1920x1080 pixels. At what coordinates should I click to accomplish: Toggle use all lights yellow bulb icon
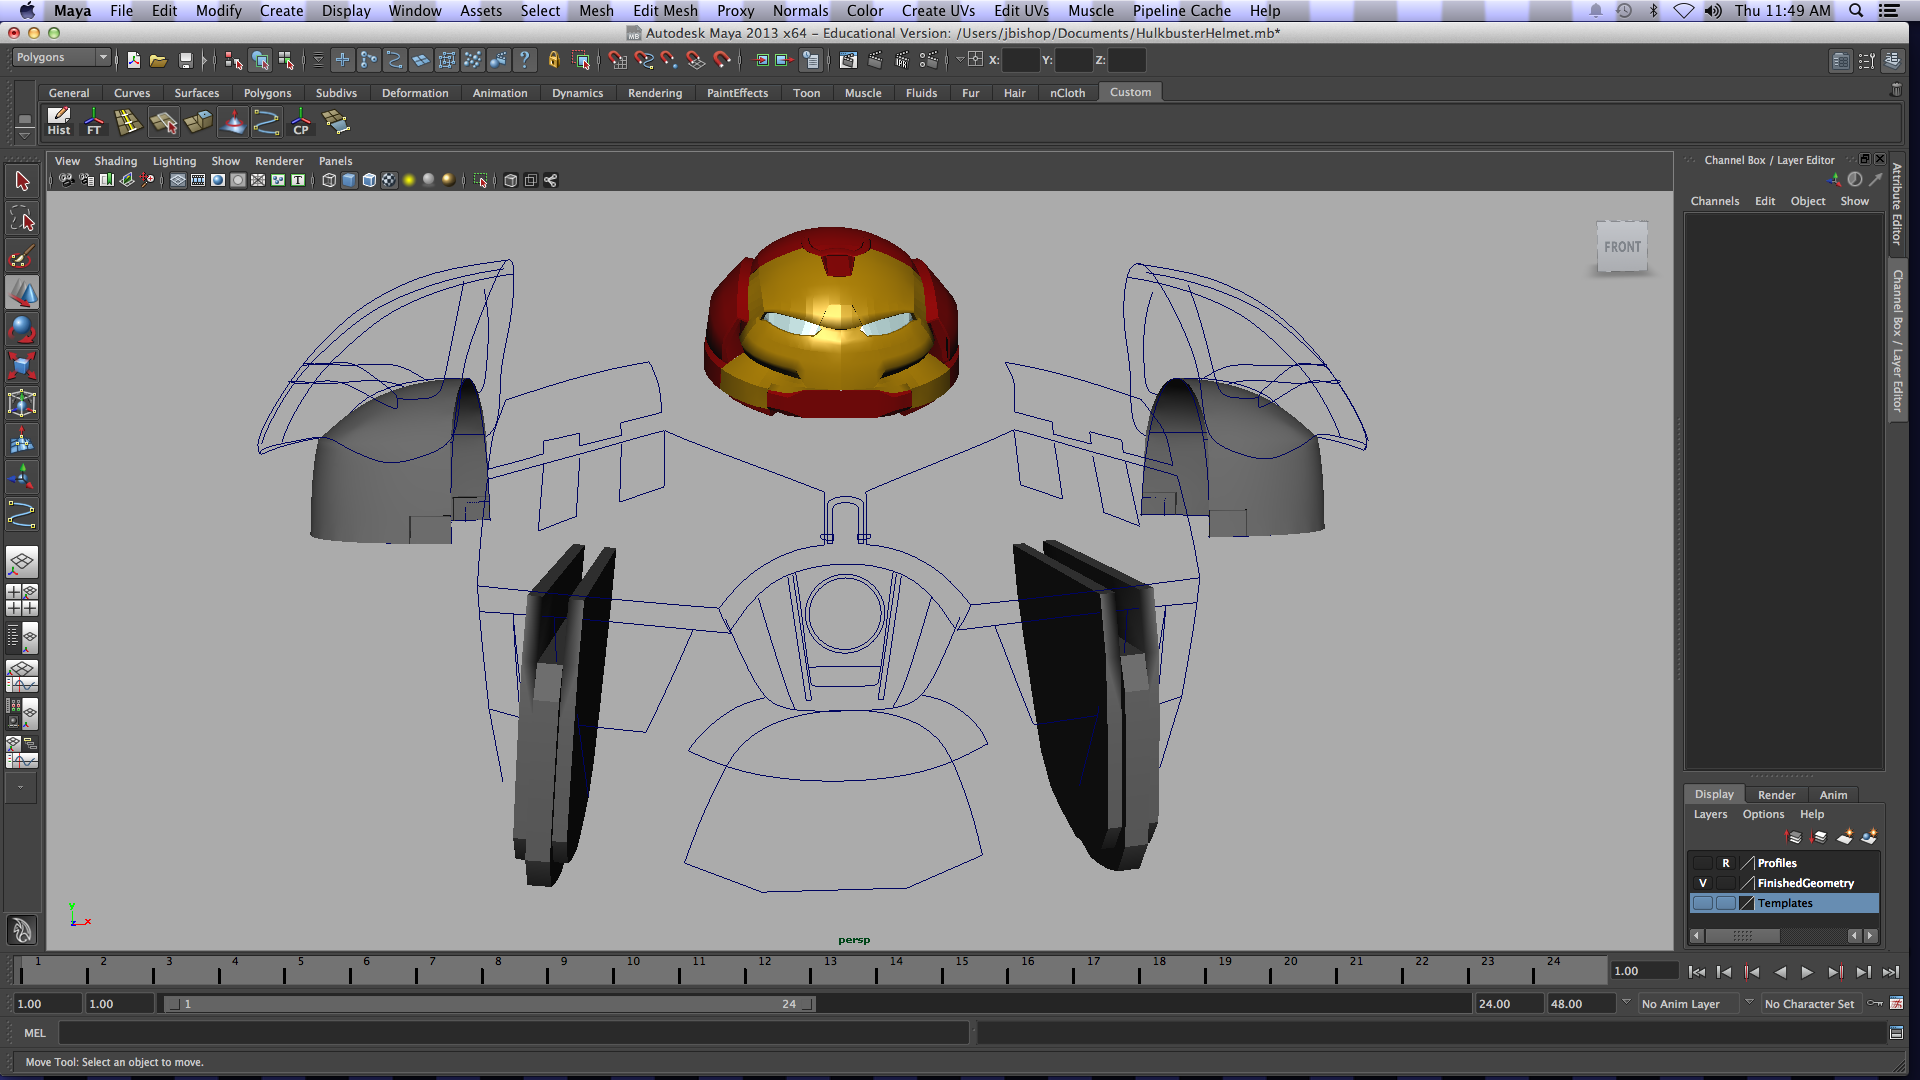tap(409, 180)
